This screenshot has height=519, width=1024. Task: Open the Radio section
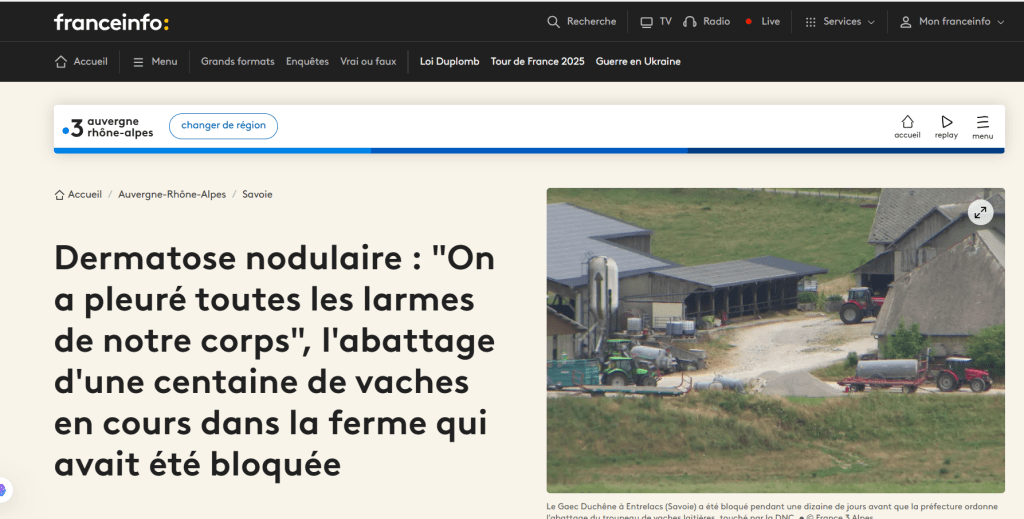coord(706,22)
